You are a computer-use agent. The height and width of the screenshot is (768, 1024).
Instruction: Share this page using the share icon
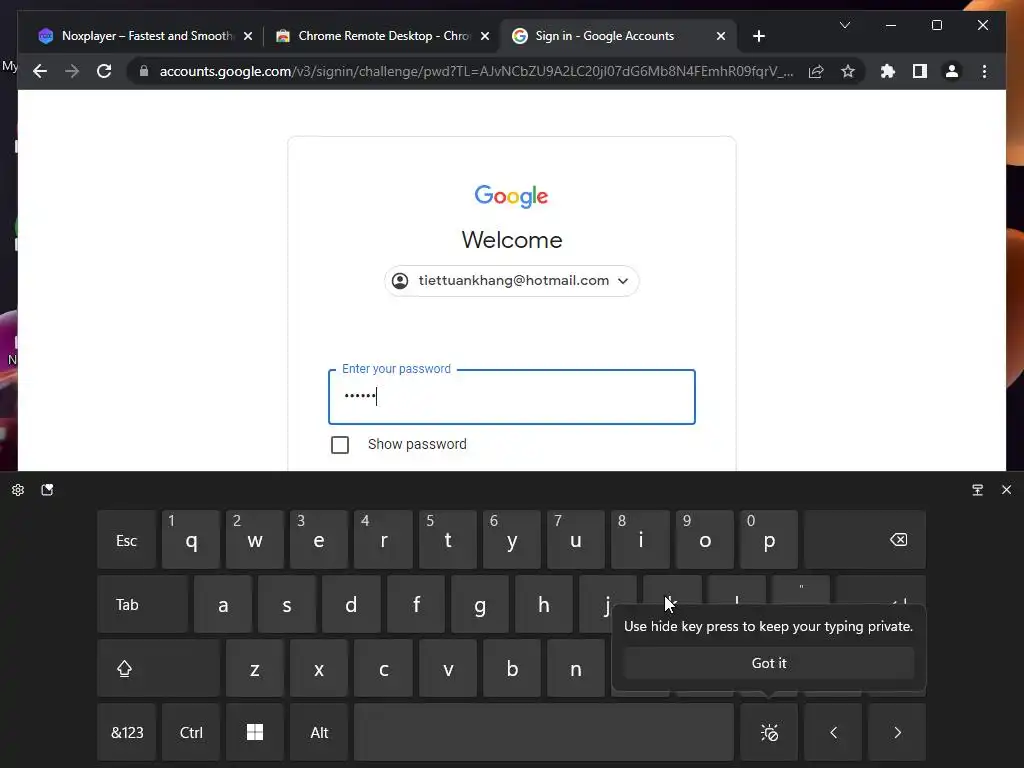pos(816,71)
